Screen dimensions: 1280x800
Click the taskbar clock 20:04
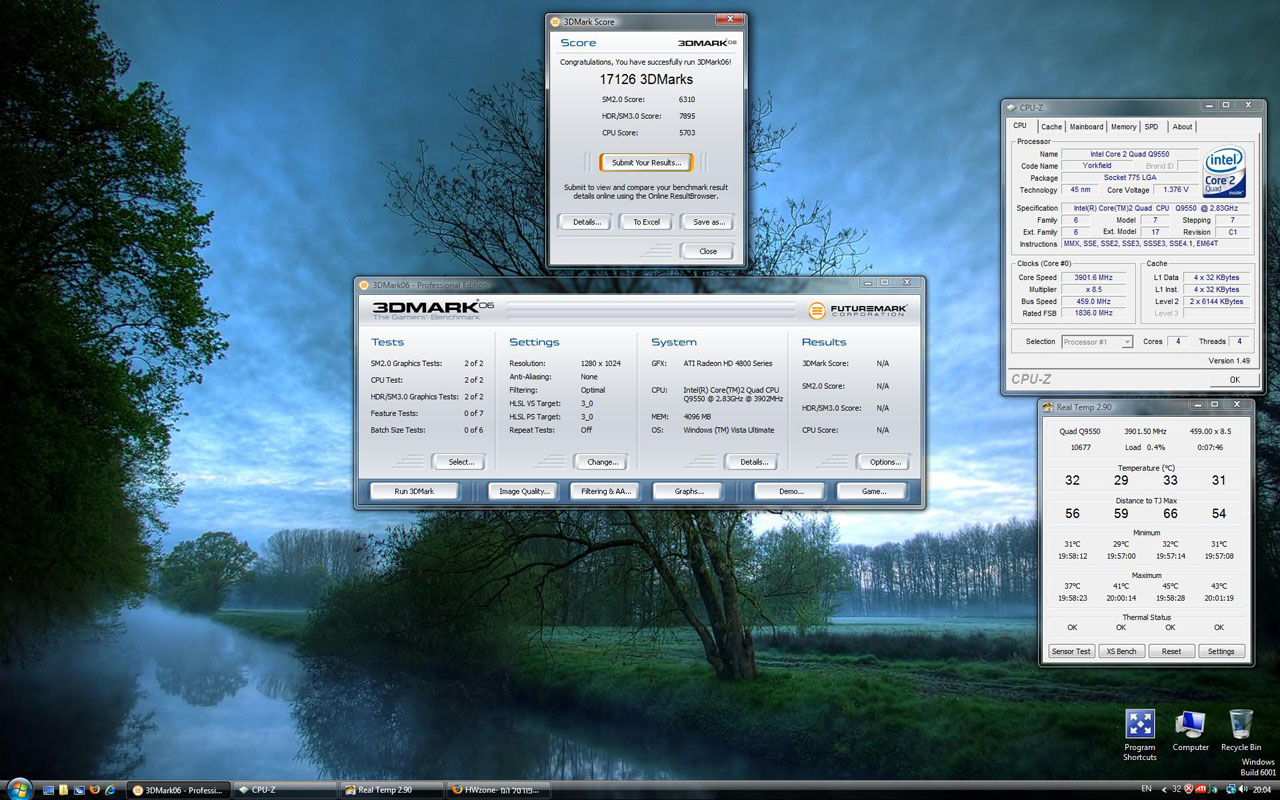[1262, 789]
